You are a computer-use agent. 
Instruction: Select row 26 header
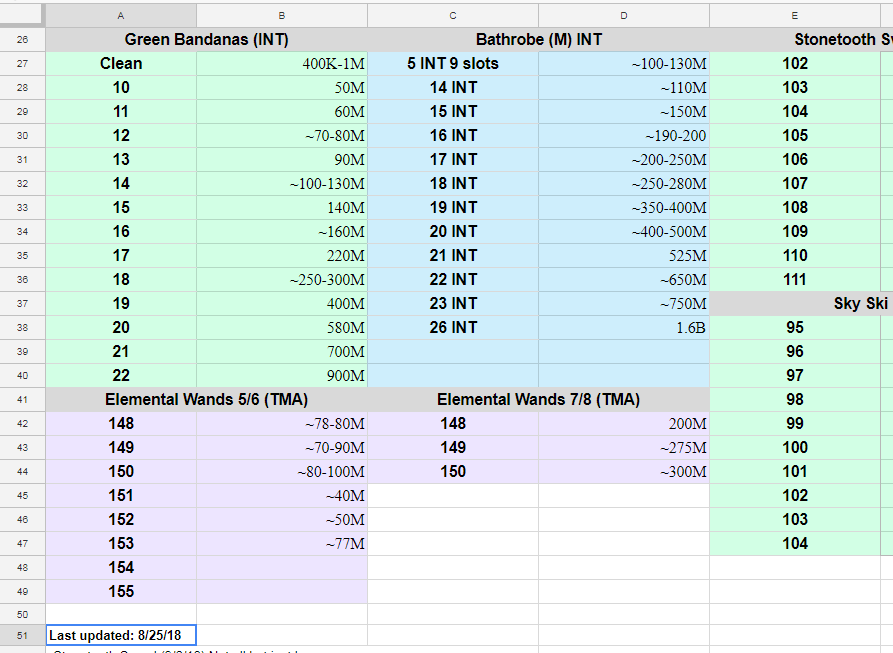click(x=22, y=40)
